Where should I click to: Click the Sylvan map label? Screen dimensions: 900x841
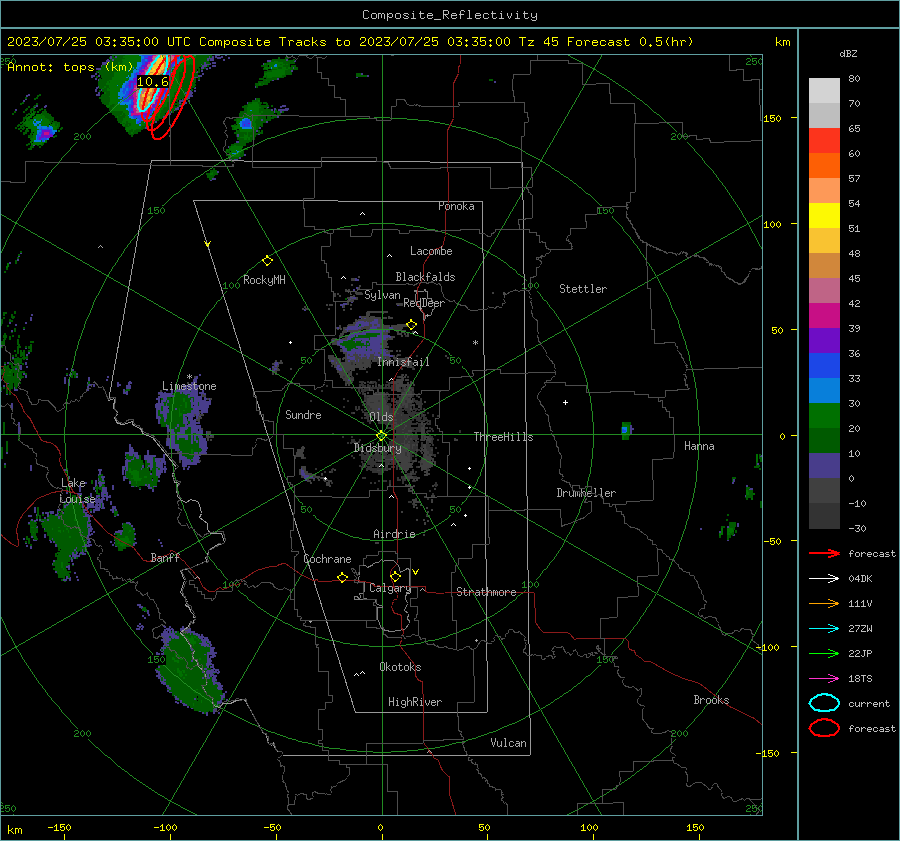coord(382,295)
